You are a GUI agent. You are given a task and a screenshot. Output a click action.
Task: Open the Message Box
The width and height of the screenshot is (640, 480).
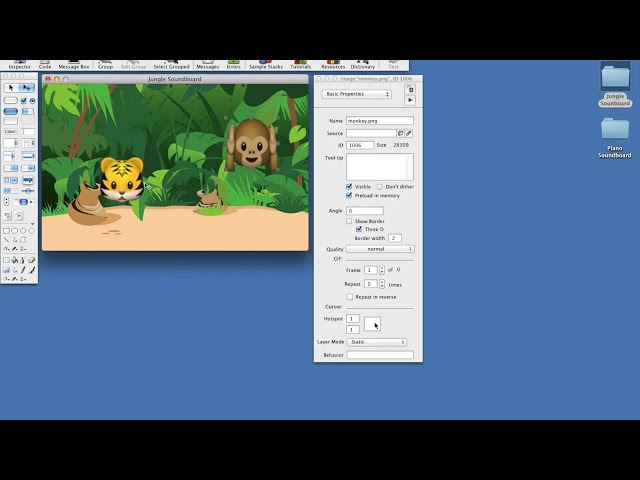point(74,65)
